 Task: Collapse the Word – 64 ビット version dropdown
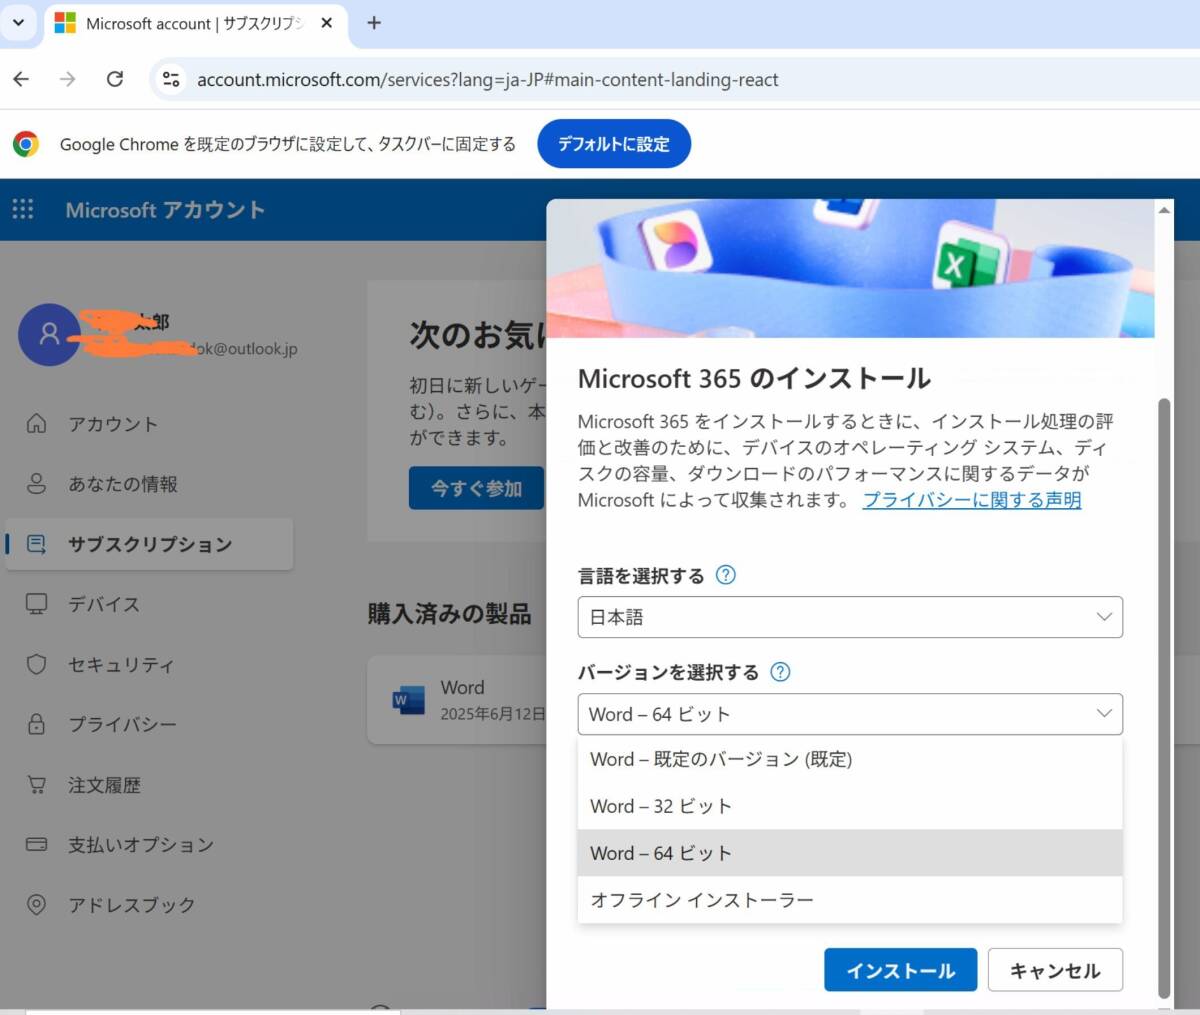point(850,714)
